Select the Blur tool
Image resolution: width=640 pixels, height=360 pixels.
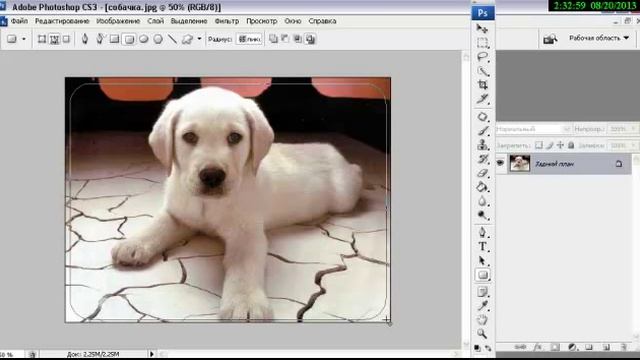tap(482, 201)
